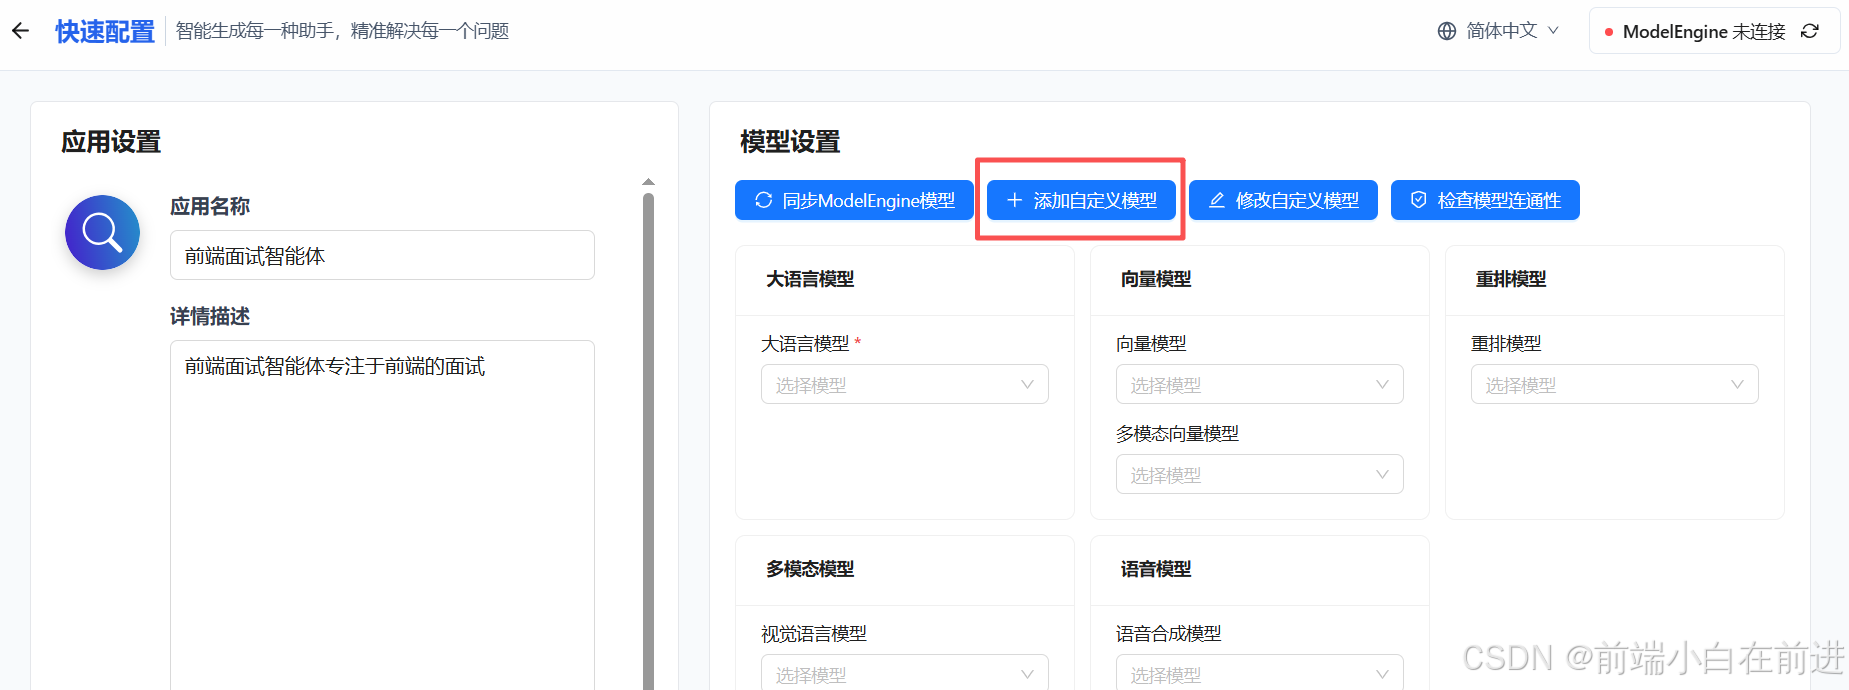Image resolution: width=1849 pixels, height=690 pixels.
Task: Click the back arrow icon
Action: (x=20, y=31)
